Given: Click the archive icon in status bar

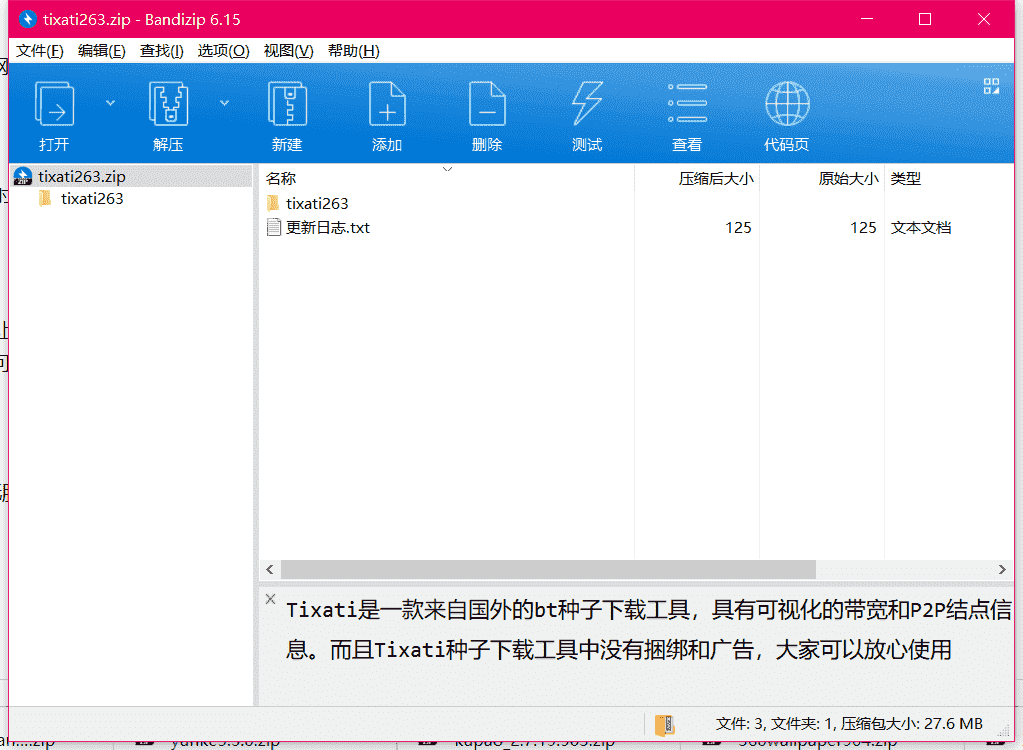Looking at the screenshot, I should (x=665, y=725).
